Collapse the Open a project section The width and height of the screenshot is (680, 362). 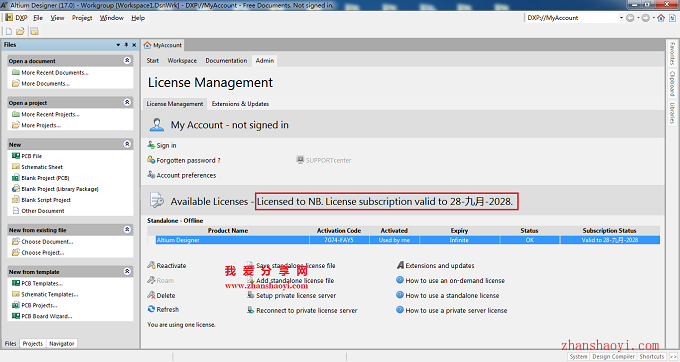[x=127, y=102]
